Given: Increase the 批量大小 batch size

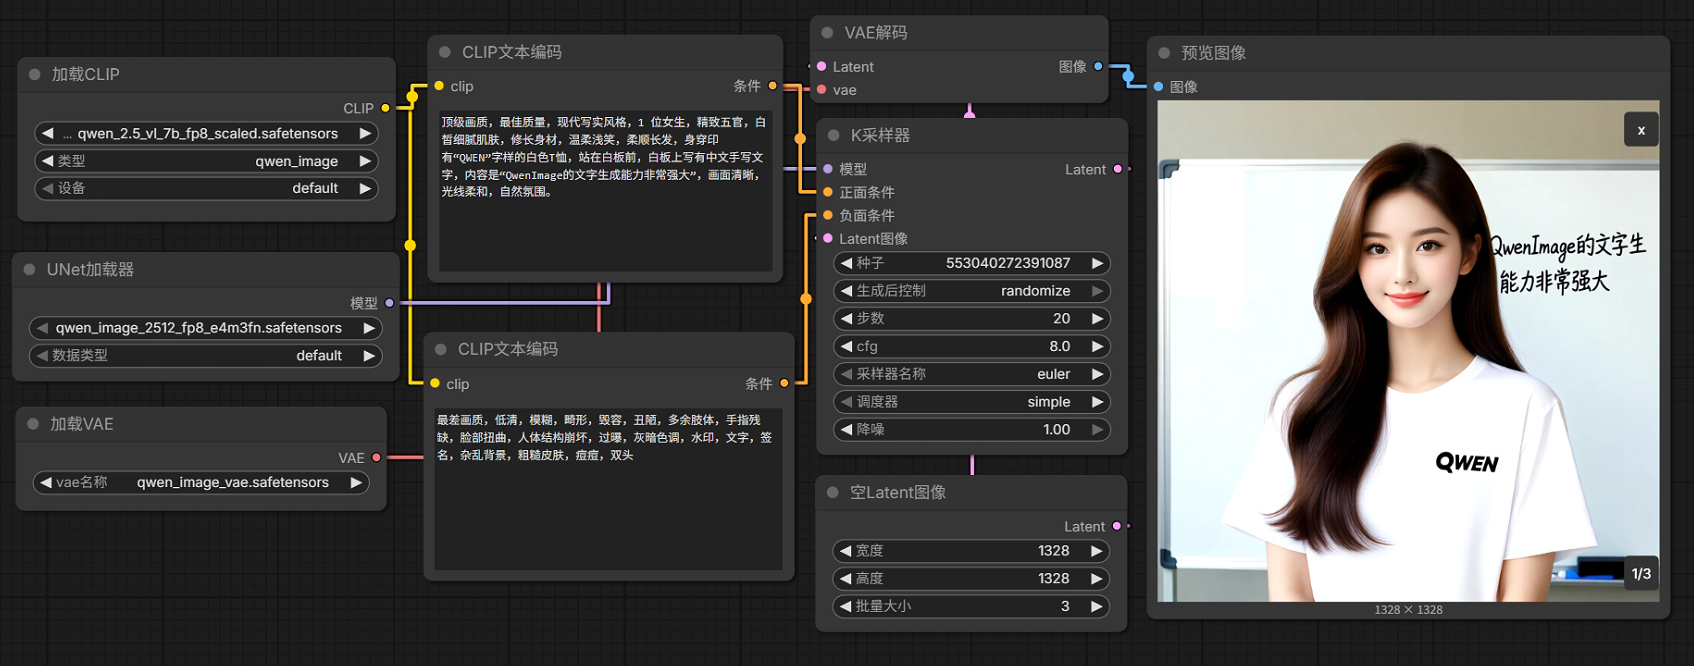Looking at the screenshot, I should [x=1096, y=606].
